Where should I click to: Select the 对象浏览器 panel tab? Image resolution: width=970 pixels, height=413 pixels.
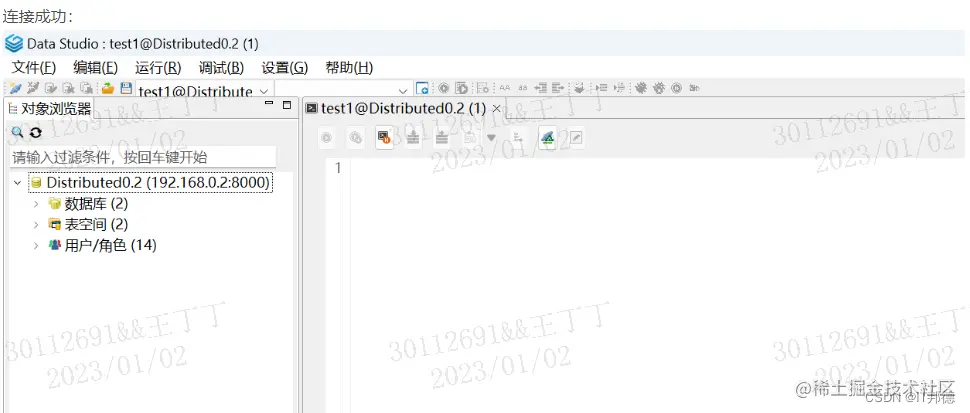49,109
